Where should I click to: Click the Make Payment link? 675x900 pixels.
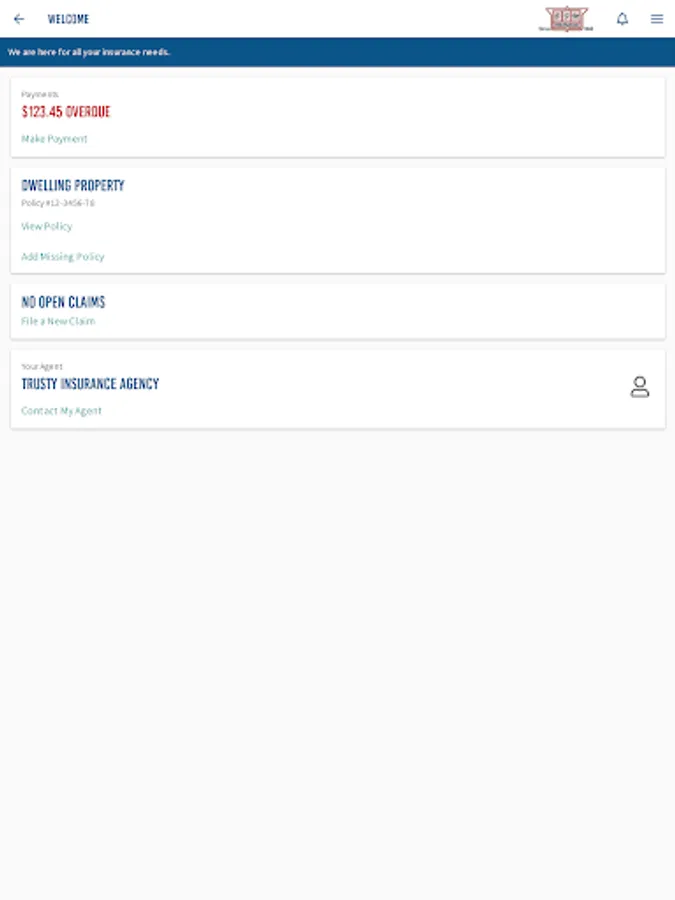point(54,139)
